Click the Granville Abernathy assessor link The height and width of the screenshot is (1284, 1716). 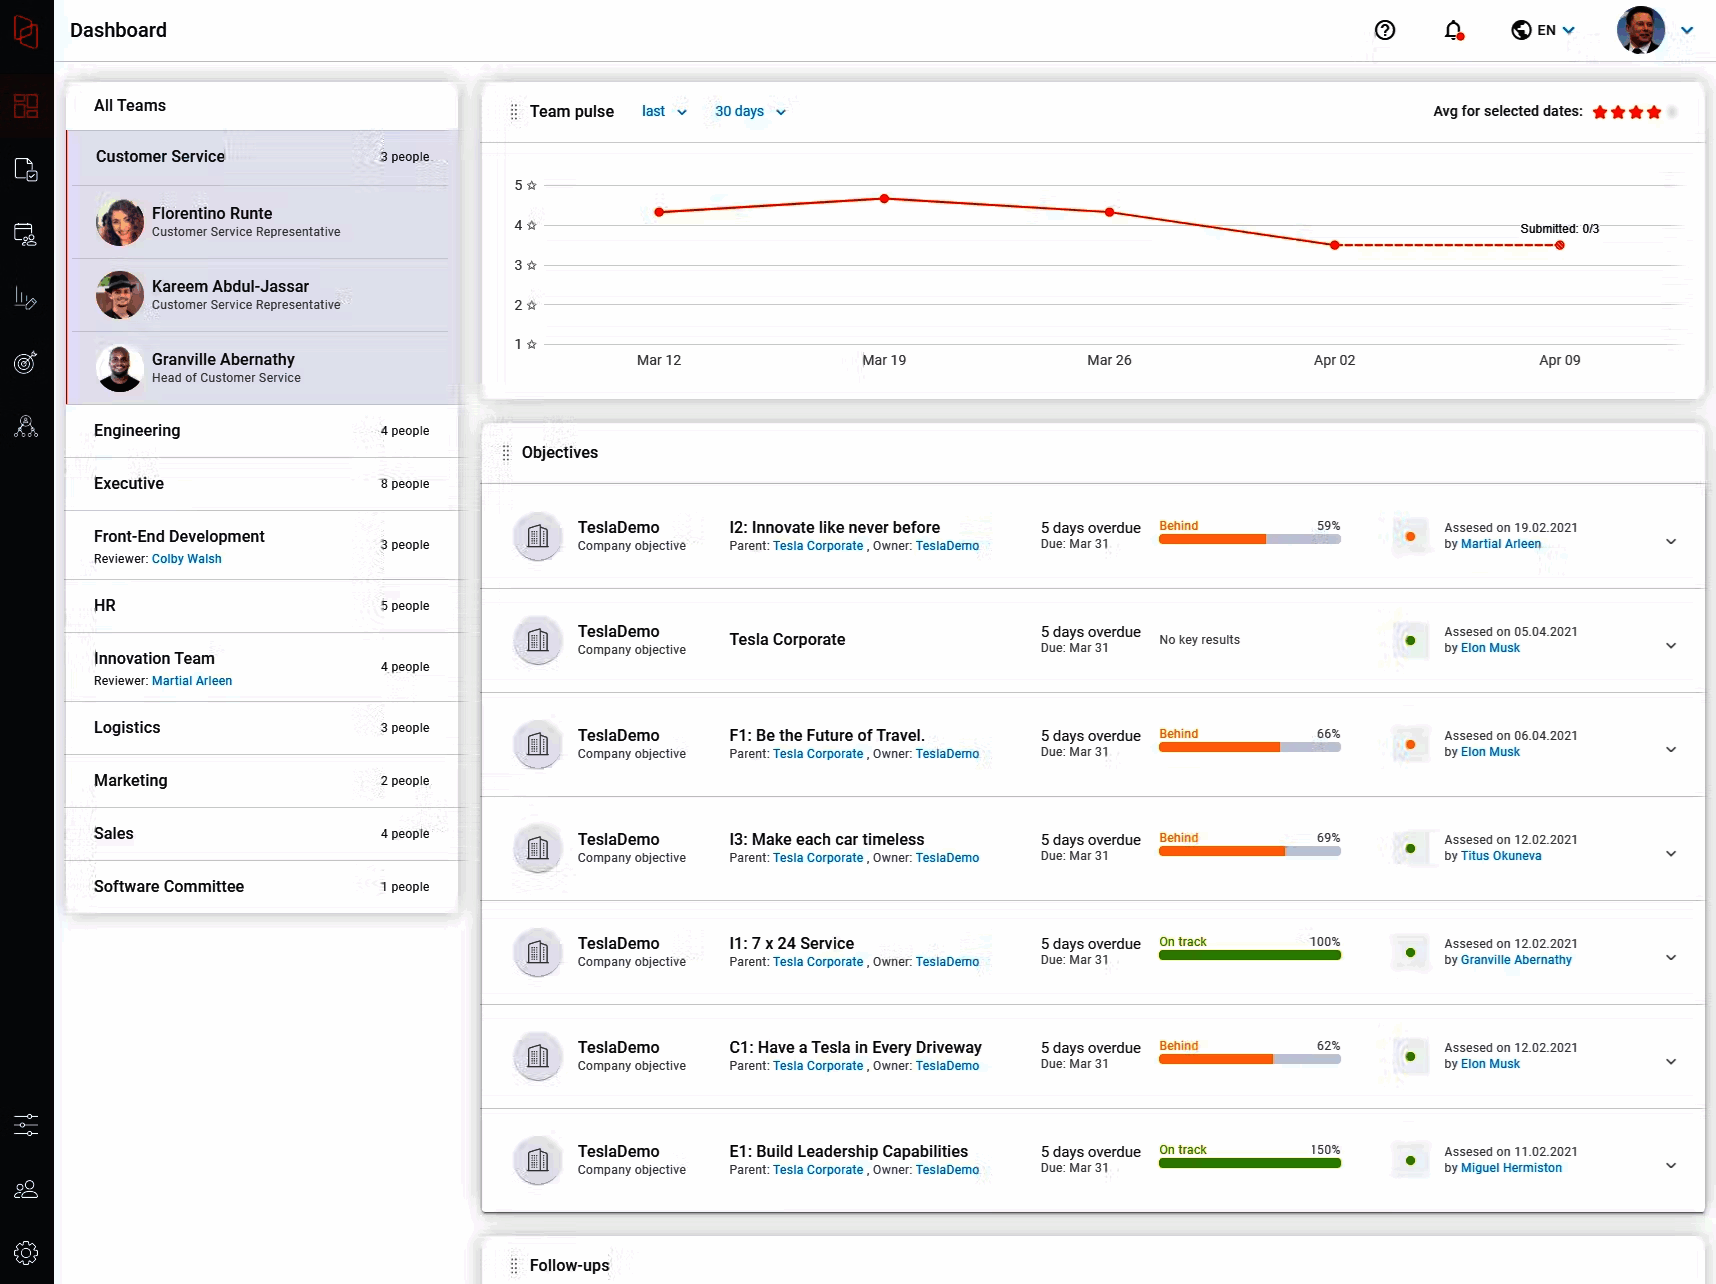tap(1516, 960)
